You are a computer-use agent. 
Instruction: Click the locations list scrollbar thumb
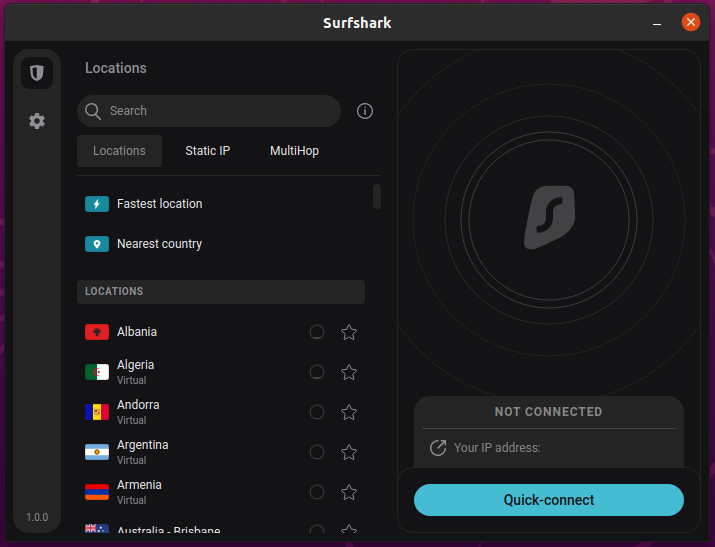click(x=377, y=196)
